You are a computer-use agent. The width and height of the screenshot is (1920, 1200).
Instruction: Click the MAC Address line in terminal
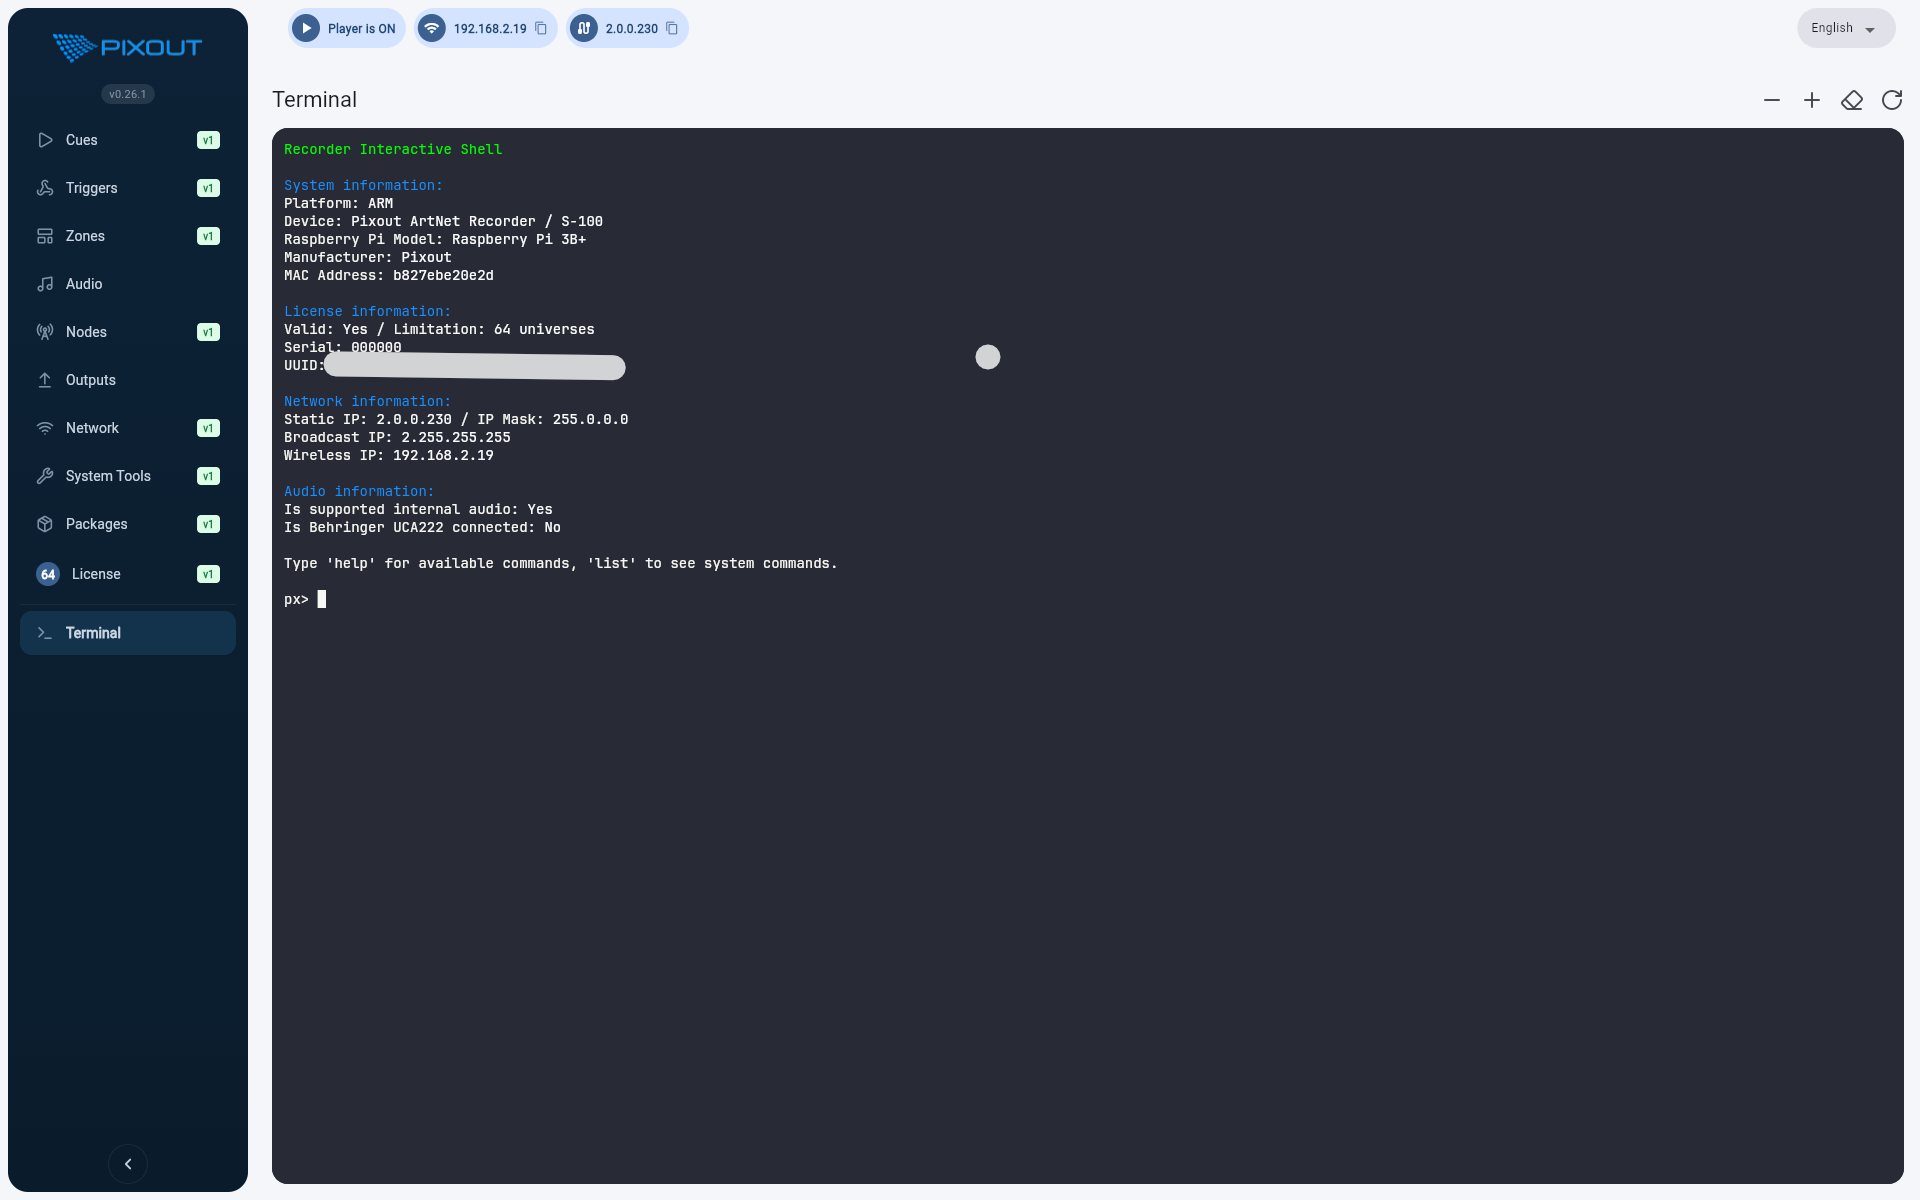[389, 275]
